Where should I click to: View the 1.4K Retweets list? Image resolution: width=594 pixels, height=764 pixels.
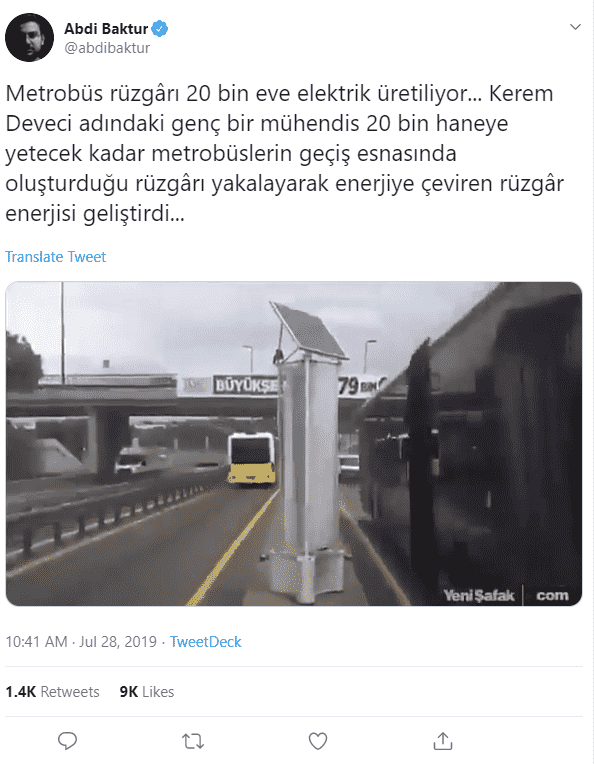[52, 691]
